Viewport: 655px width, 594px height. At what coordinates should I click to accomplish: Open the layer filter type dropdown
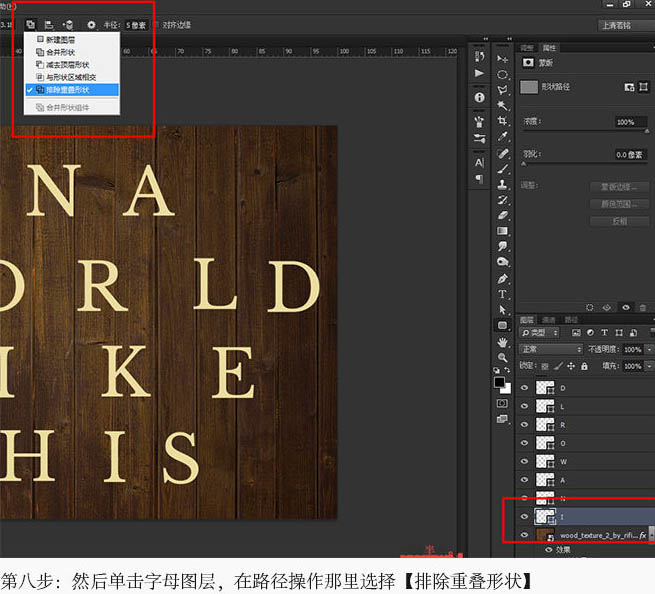pos(539,333)
